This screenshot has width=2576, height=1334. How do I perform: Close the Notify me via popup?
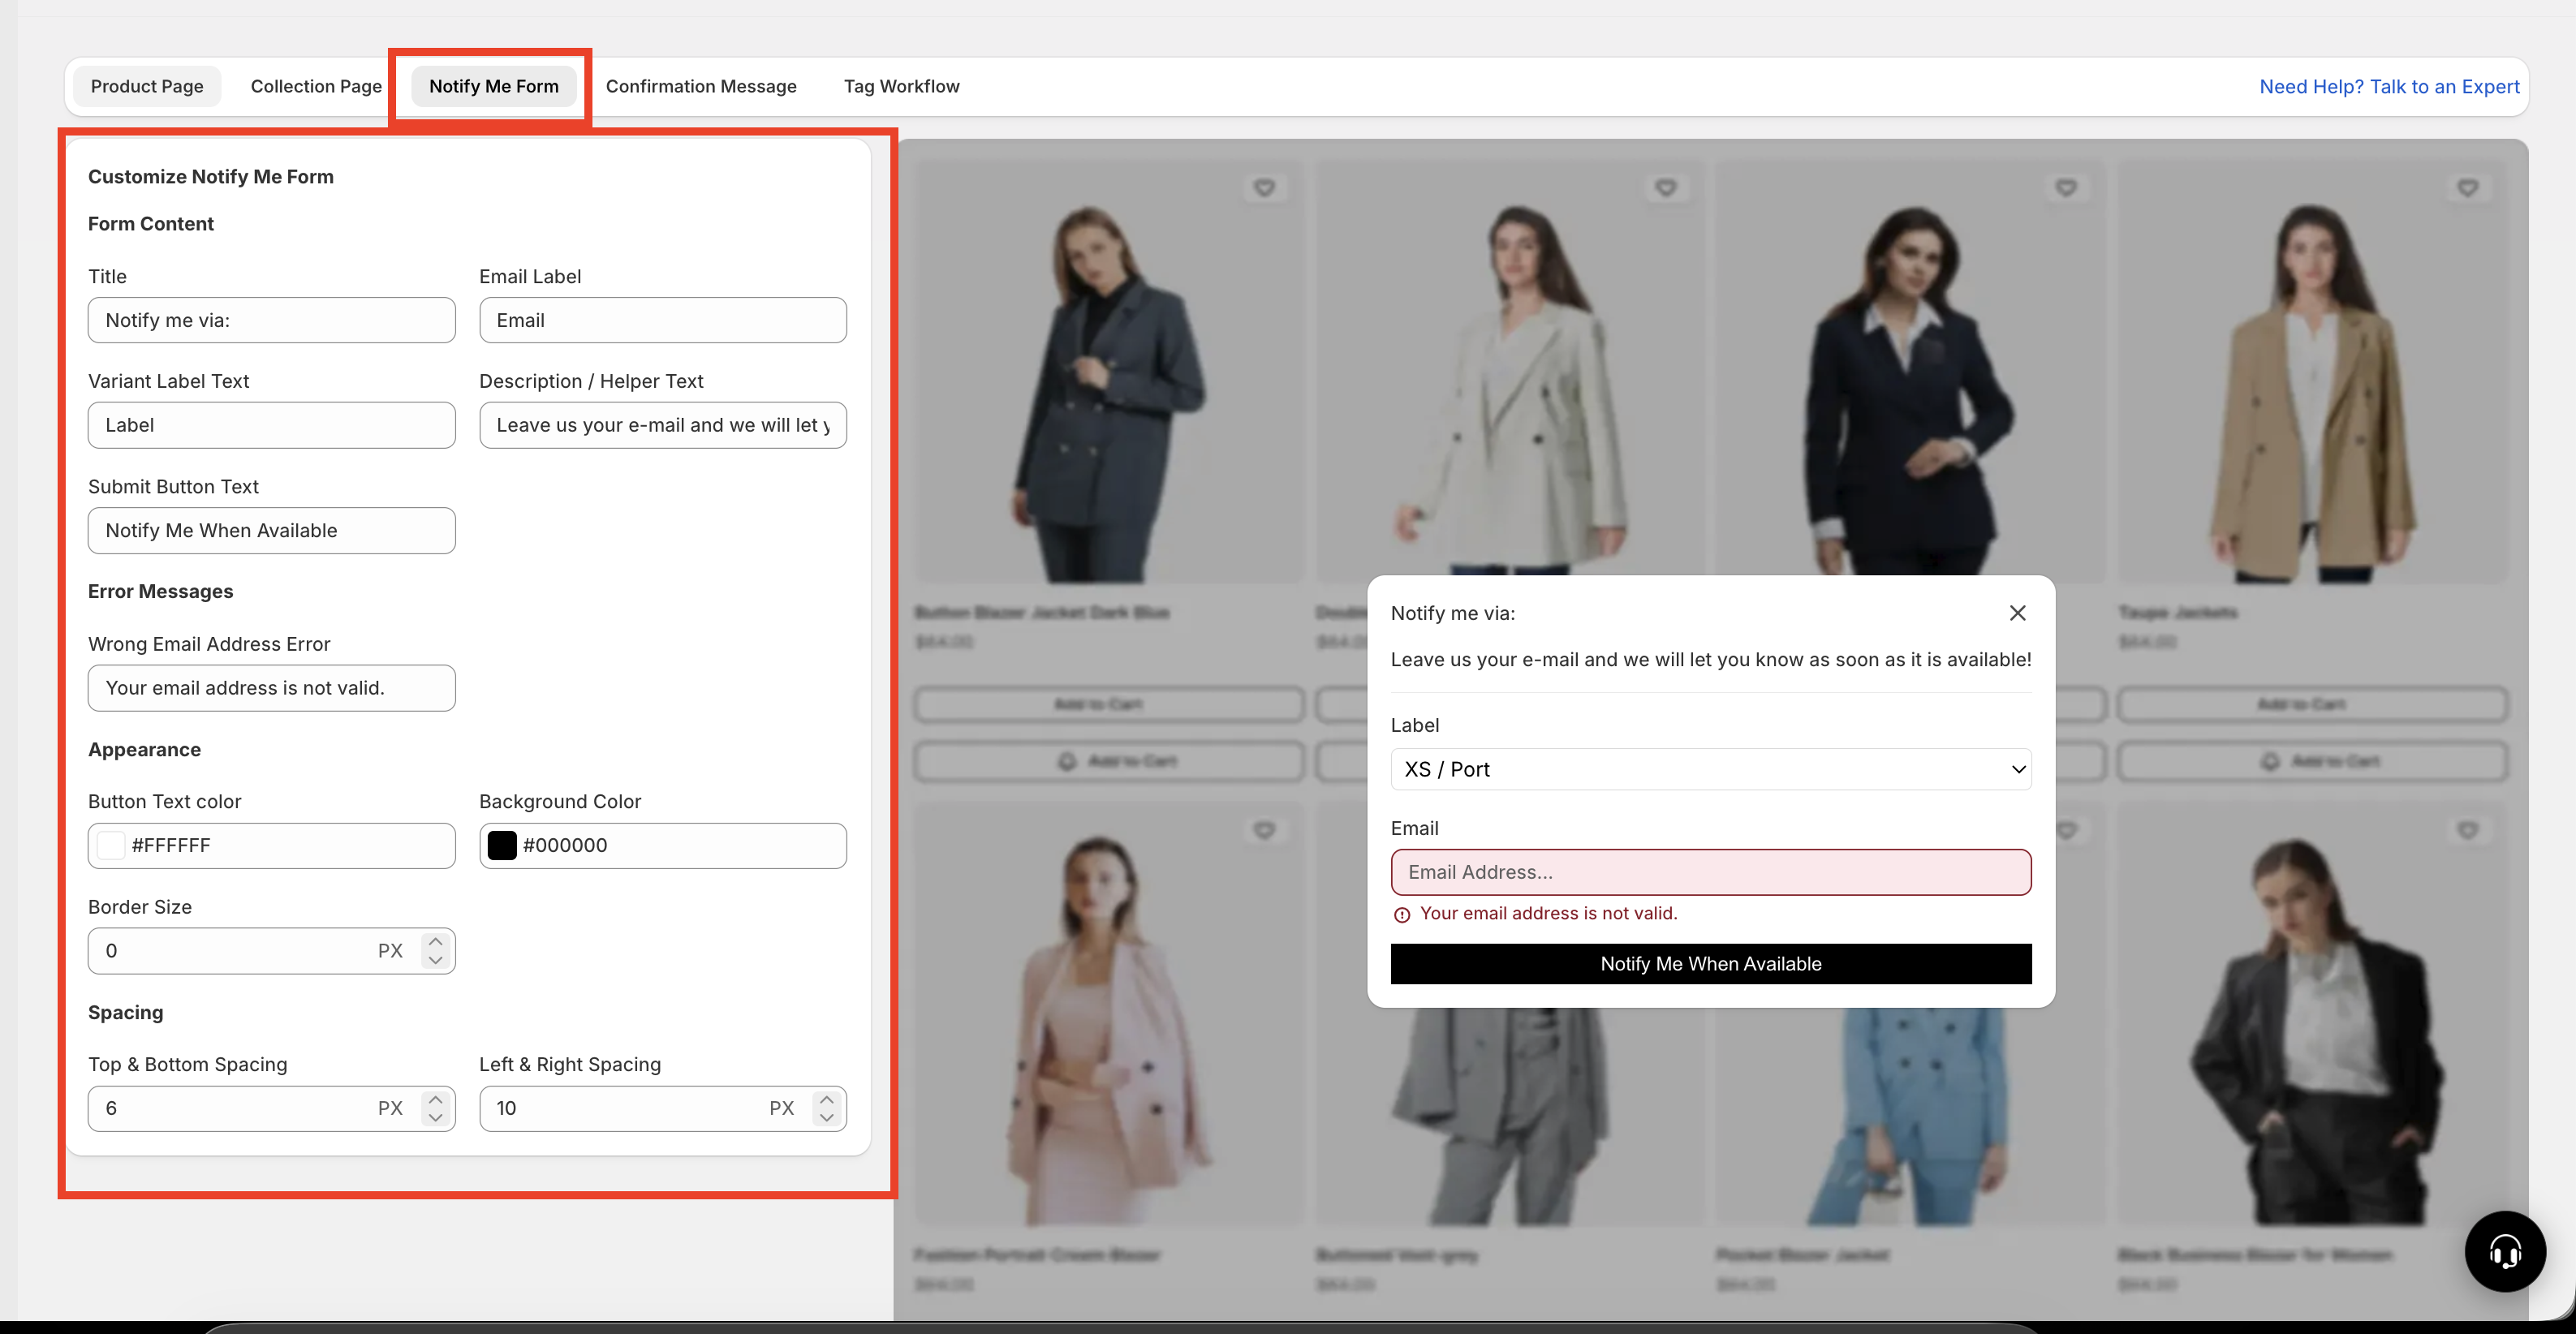point(2018,613)
